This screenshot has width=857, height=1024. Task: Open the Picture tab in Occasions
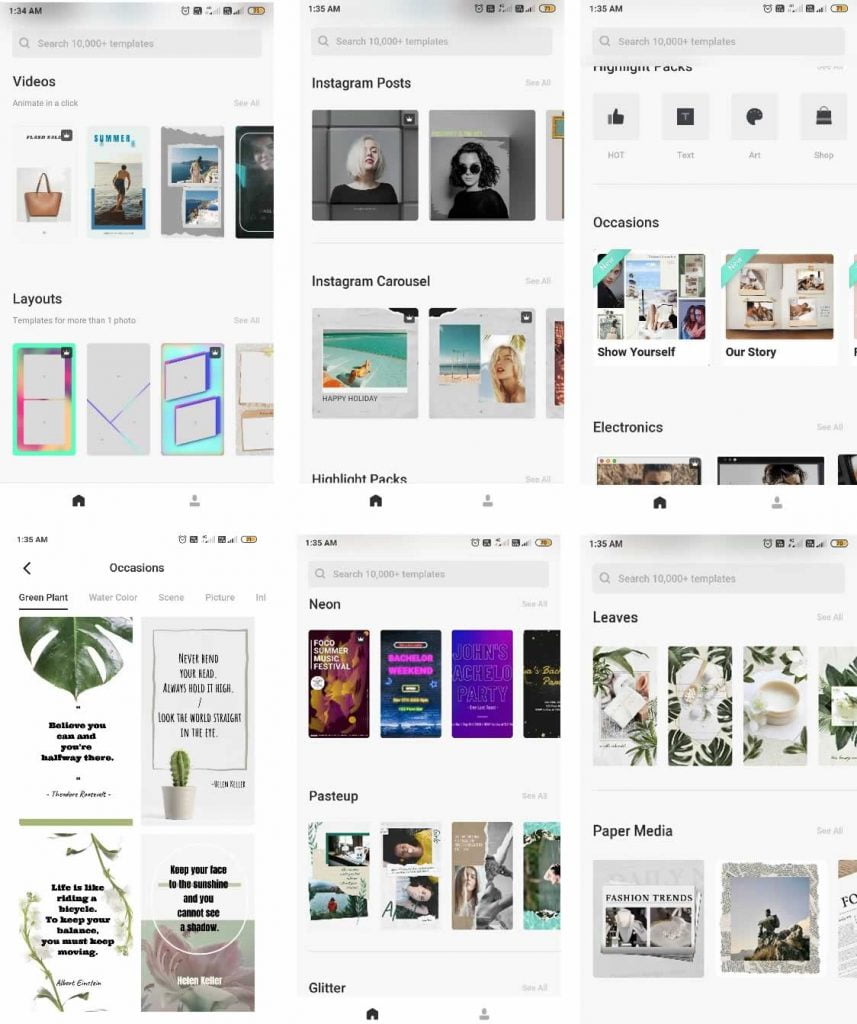coord(219,598)
